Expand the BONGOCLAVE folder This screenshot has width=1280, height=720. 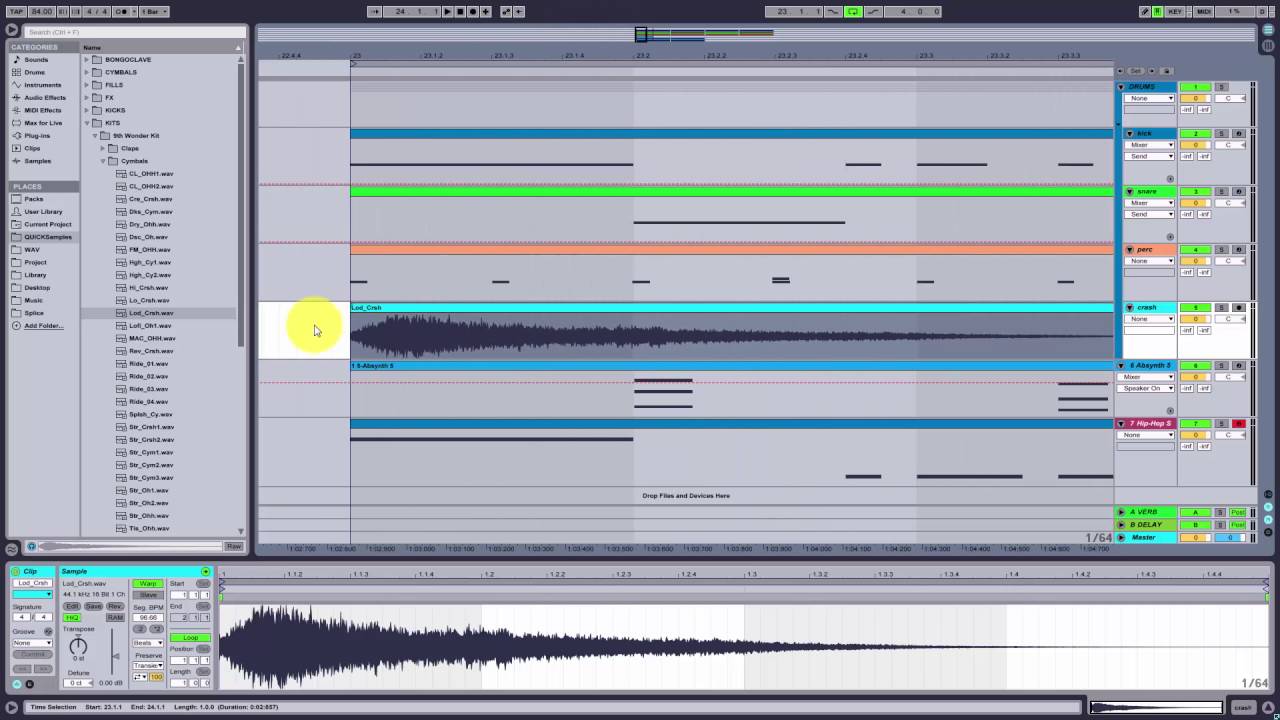86,60
